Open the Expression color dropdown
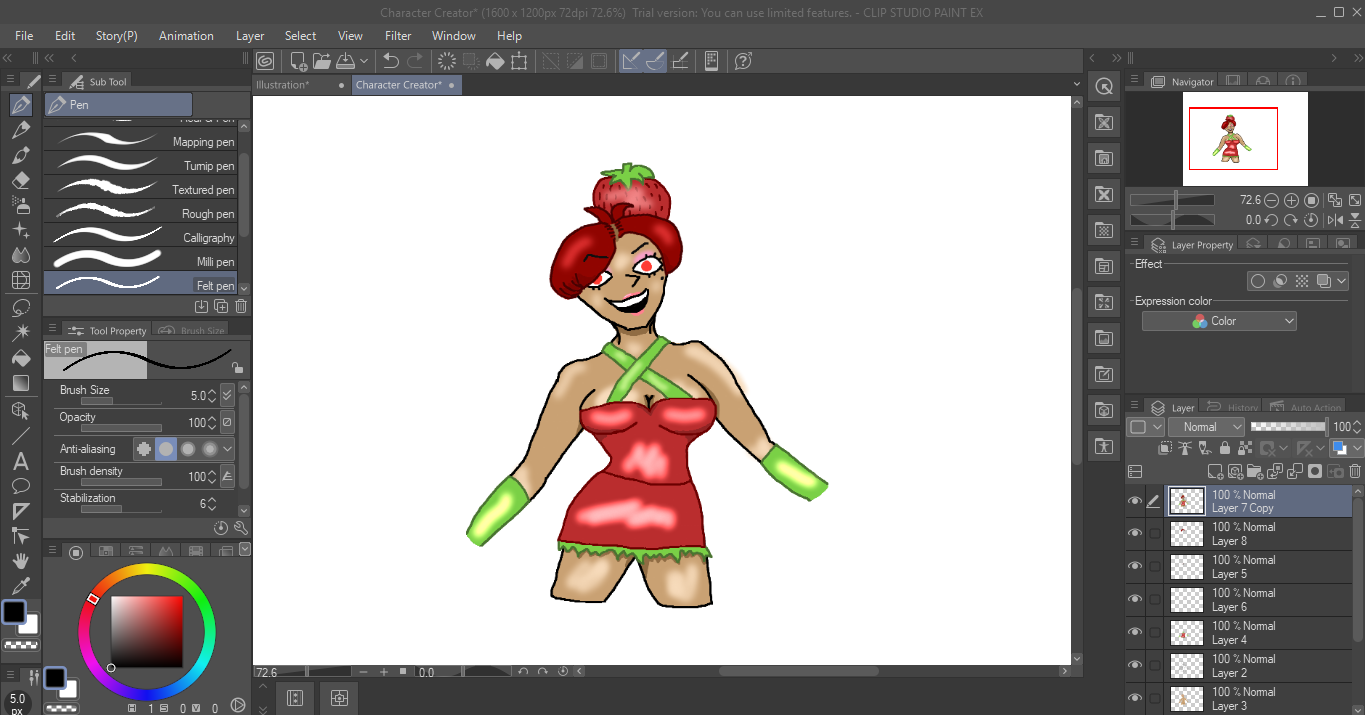The height and width of the screenshot is (715, 1365). coord(1219,321)
